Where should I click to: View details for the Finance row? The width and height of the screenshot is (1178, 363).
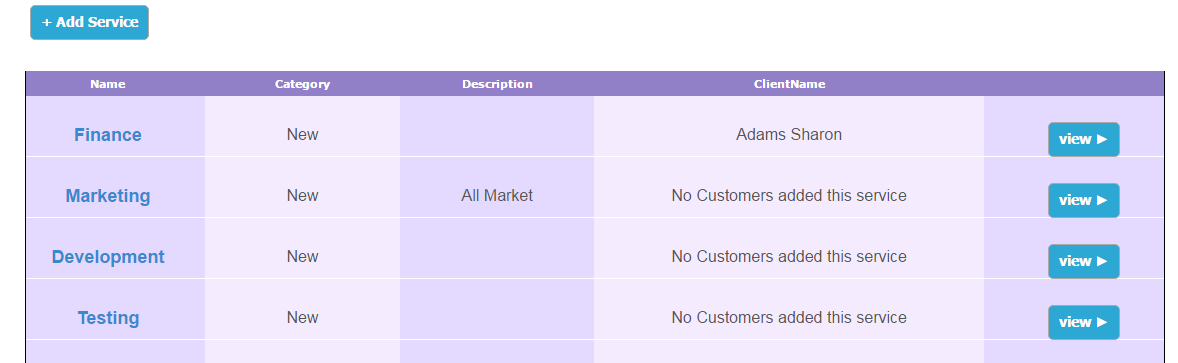[x=1083, y=139]
